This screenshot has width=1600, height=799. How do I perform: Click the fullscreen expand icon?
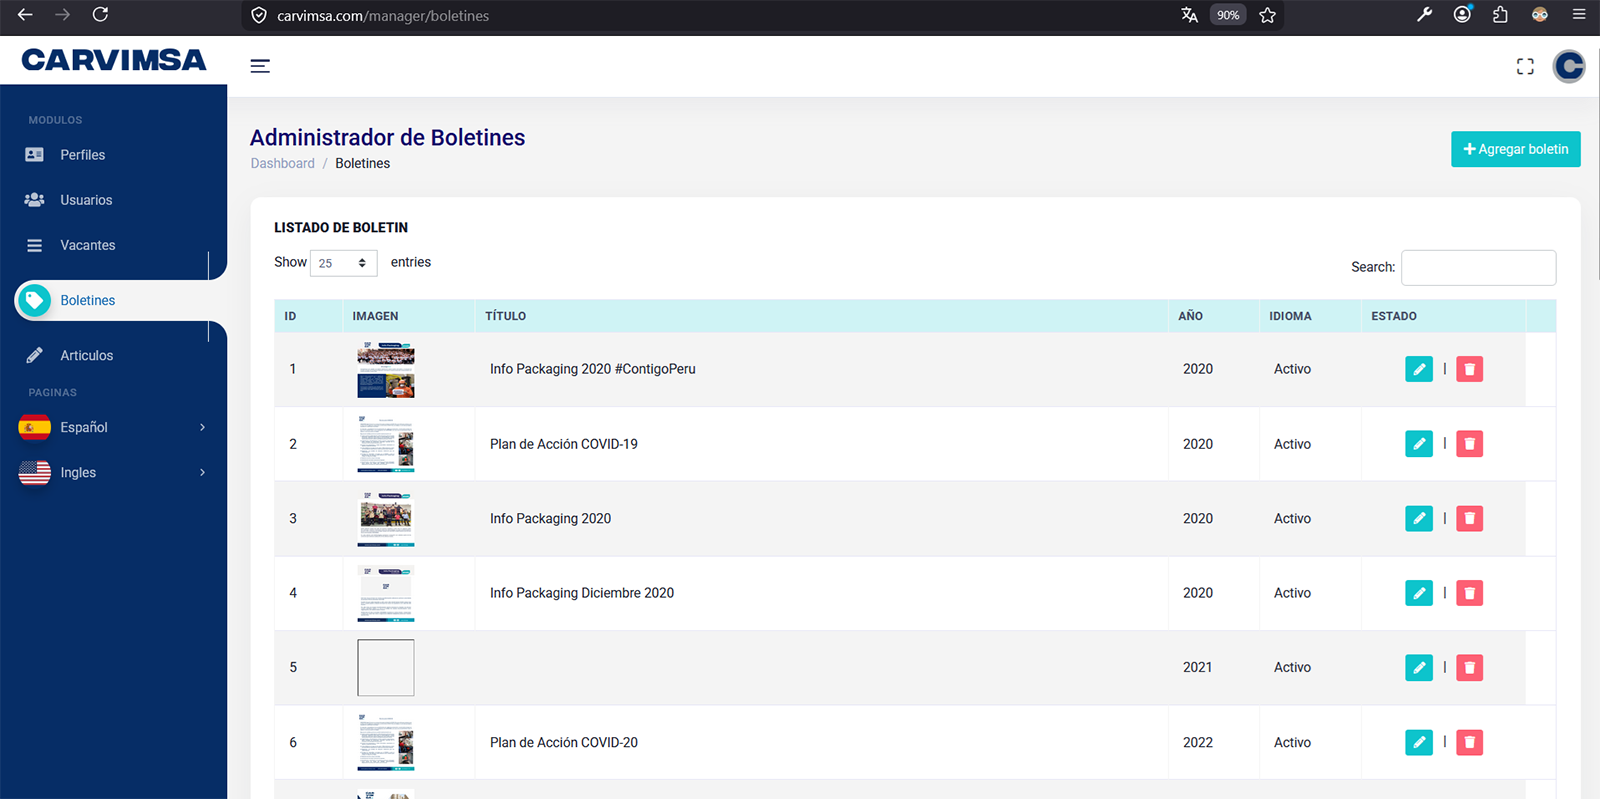pos(1525,66)
